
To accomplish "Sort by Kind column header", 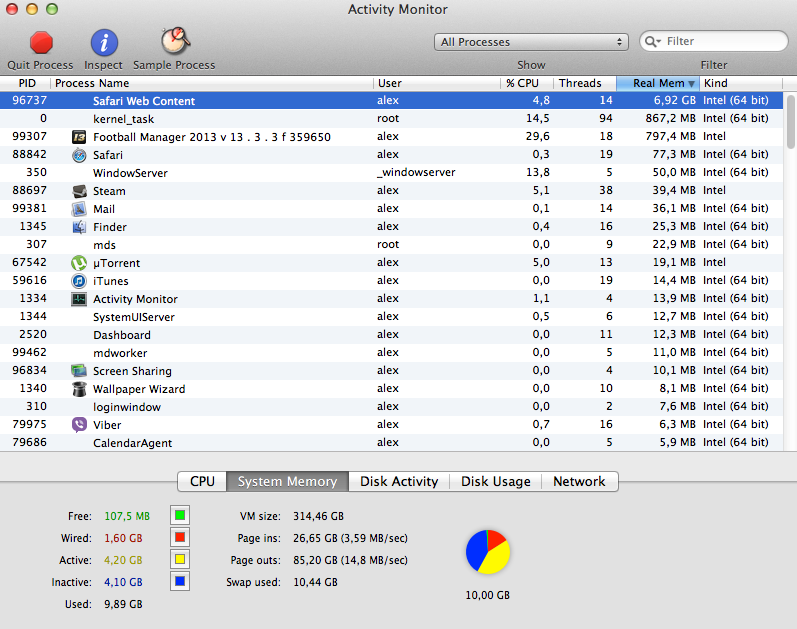I will coord(741,83).
